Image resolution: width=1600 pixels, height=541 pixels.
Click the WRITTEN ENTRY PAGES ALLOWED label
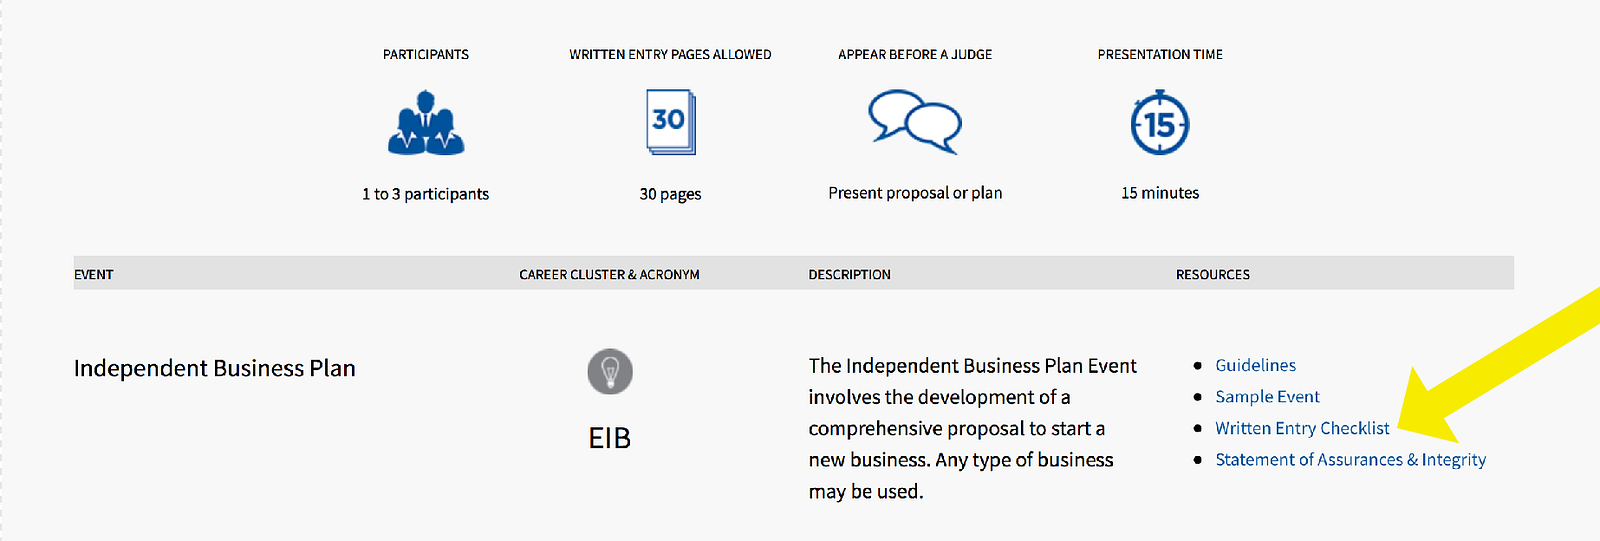click(670, 54)
